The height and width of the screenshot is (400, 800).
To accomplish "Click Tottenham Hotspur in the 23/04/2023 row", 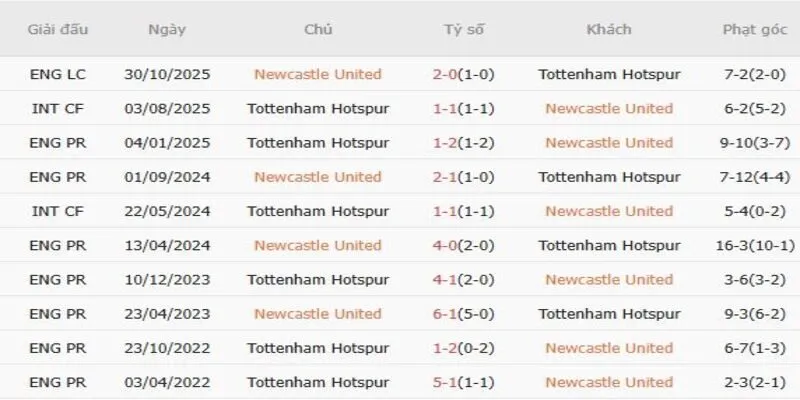I will coord(609,314).
